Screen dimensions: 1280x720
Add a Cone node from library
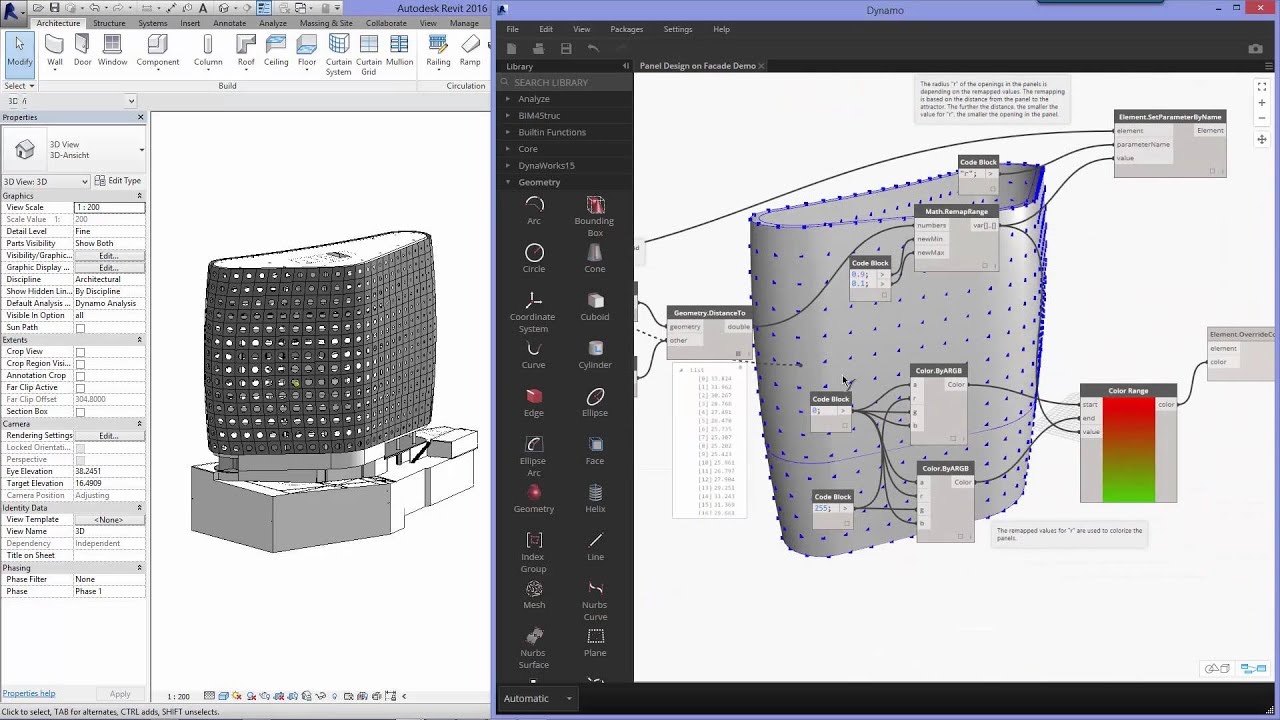(x=595, y=258)
